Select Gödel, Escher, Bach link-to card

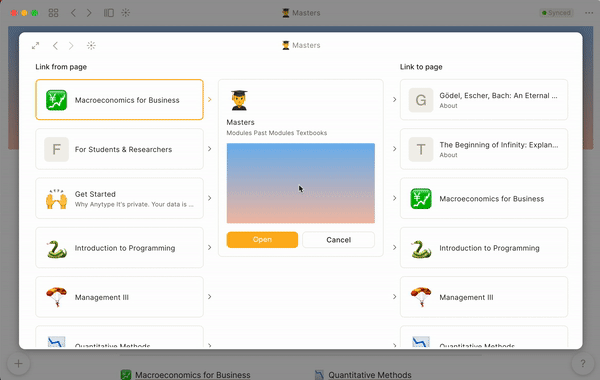[484, 100]
